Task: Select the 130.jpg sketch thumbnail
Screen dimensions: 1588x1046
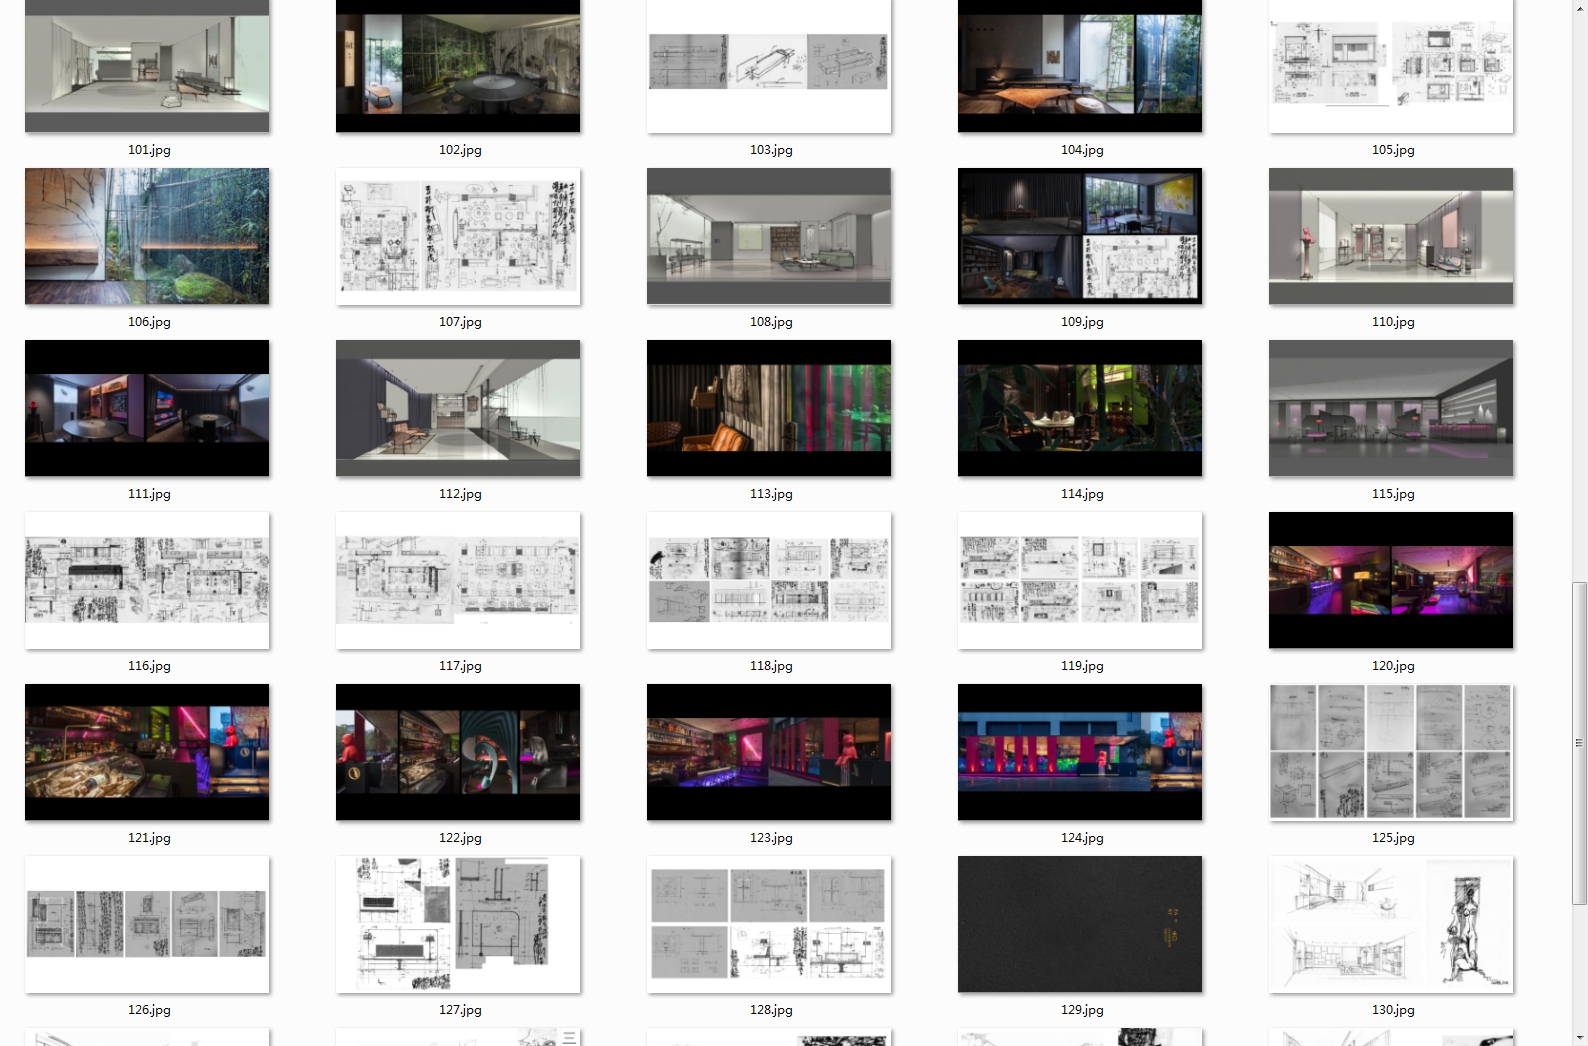Action: point(1391,924)
